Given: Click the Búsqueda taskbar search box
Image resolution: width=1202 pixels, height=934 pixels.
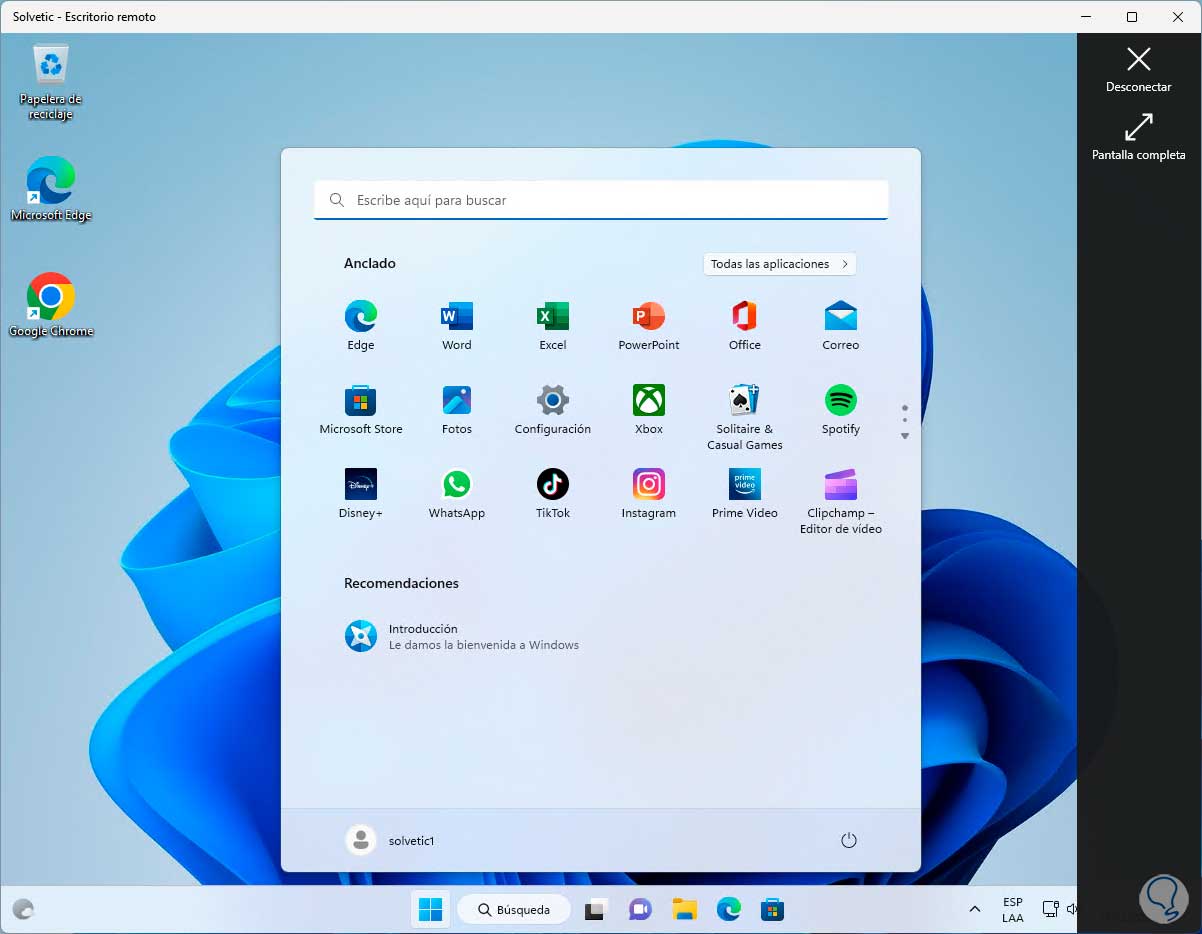Looking at the screenshot, I should [514, 909].
